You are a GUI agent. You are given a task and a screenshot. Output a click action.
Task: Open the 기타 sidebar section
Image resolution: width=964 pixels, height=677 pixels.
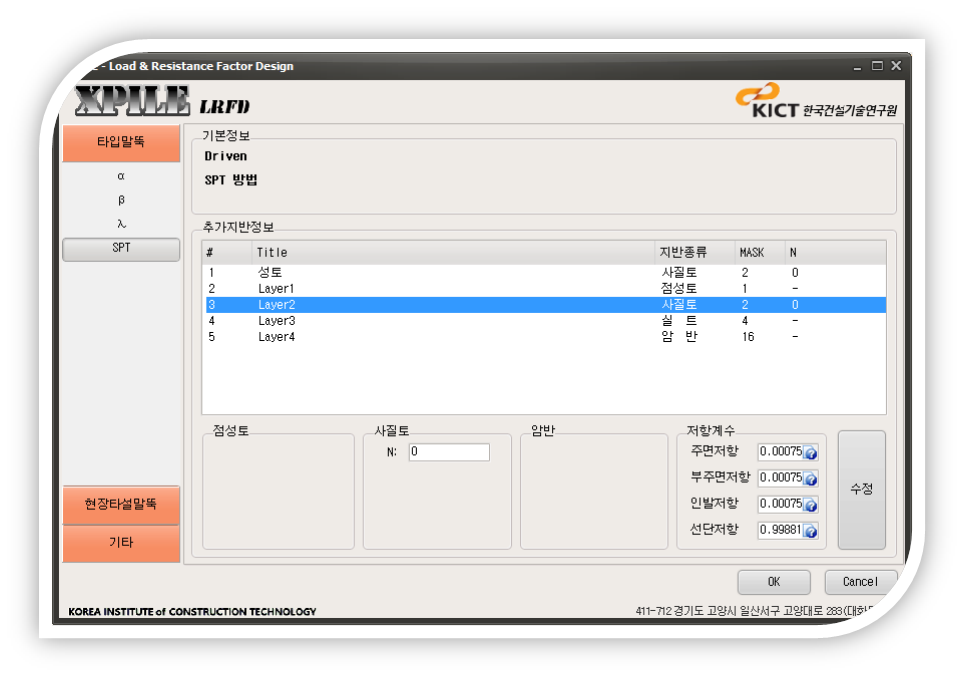click(x=121, y=544)
